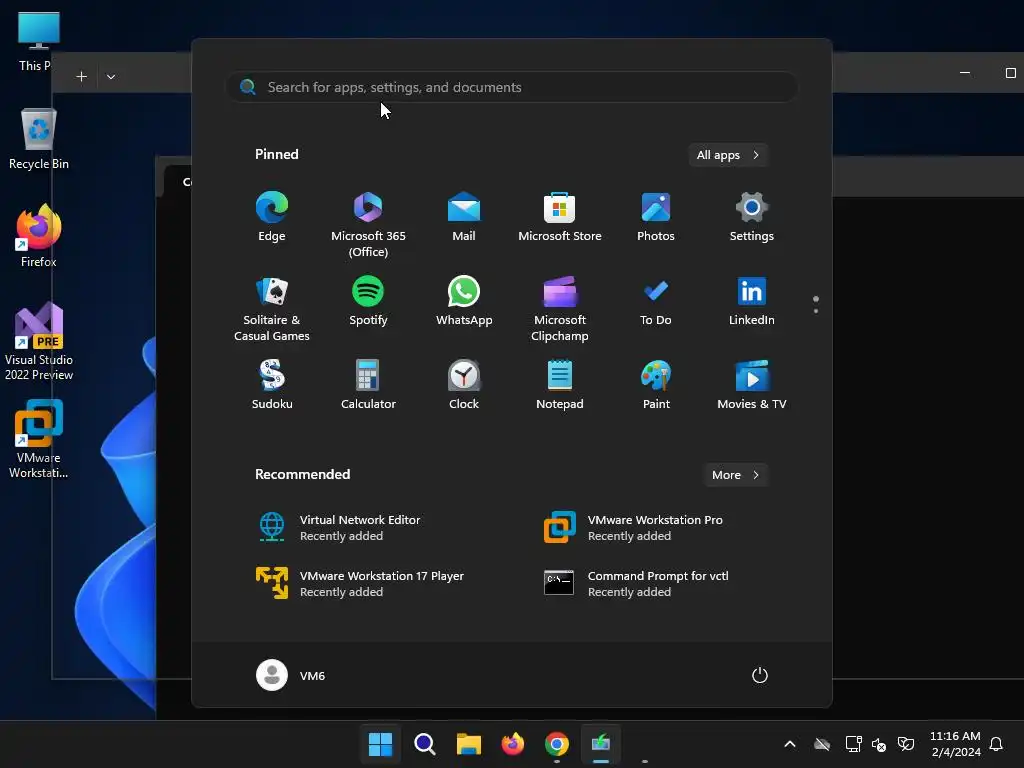Launch Movies & TV
1024x768 pixels.
[x=752, y=385]
